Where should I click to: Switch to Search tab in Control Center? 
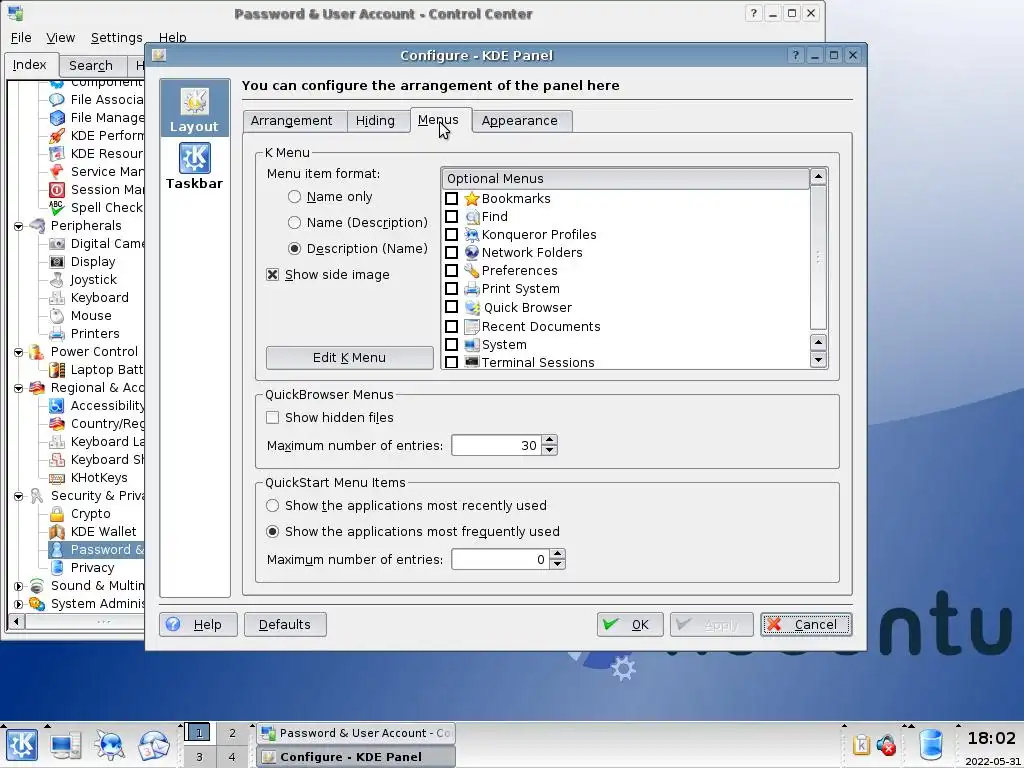pyautogui.click(x=91, y=65)
